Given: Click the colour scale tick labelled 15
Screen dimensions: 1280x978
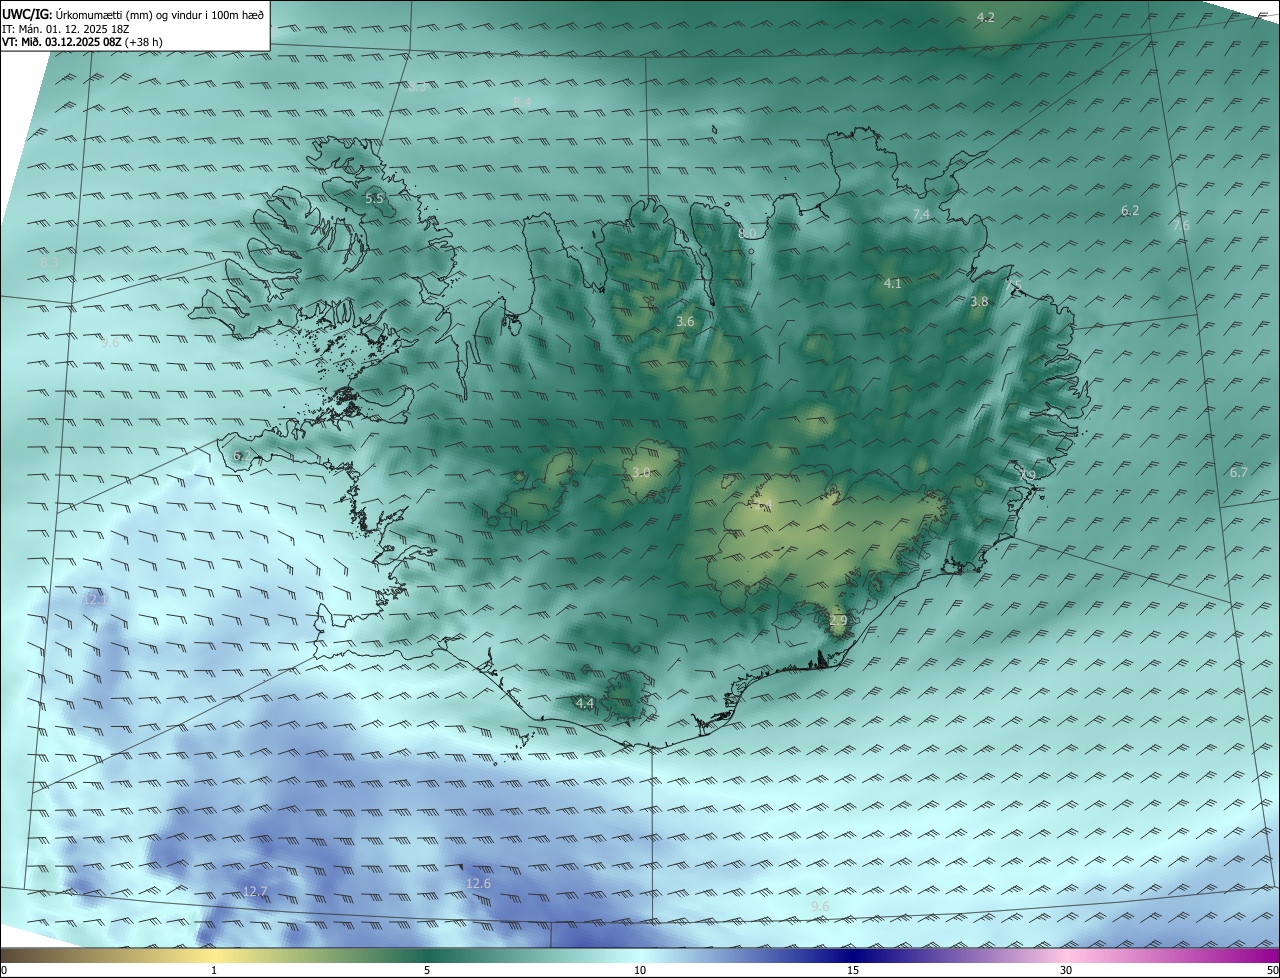Looking at the screenshot, I should pos(853,971).
